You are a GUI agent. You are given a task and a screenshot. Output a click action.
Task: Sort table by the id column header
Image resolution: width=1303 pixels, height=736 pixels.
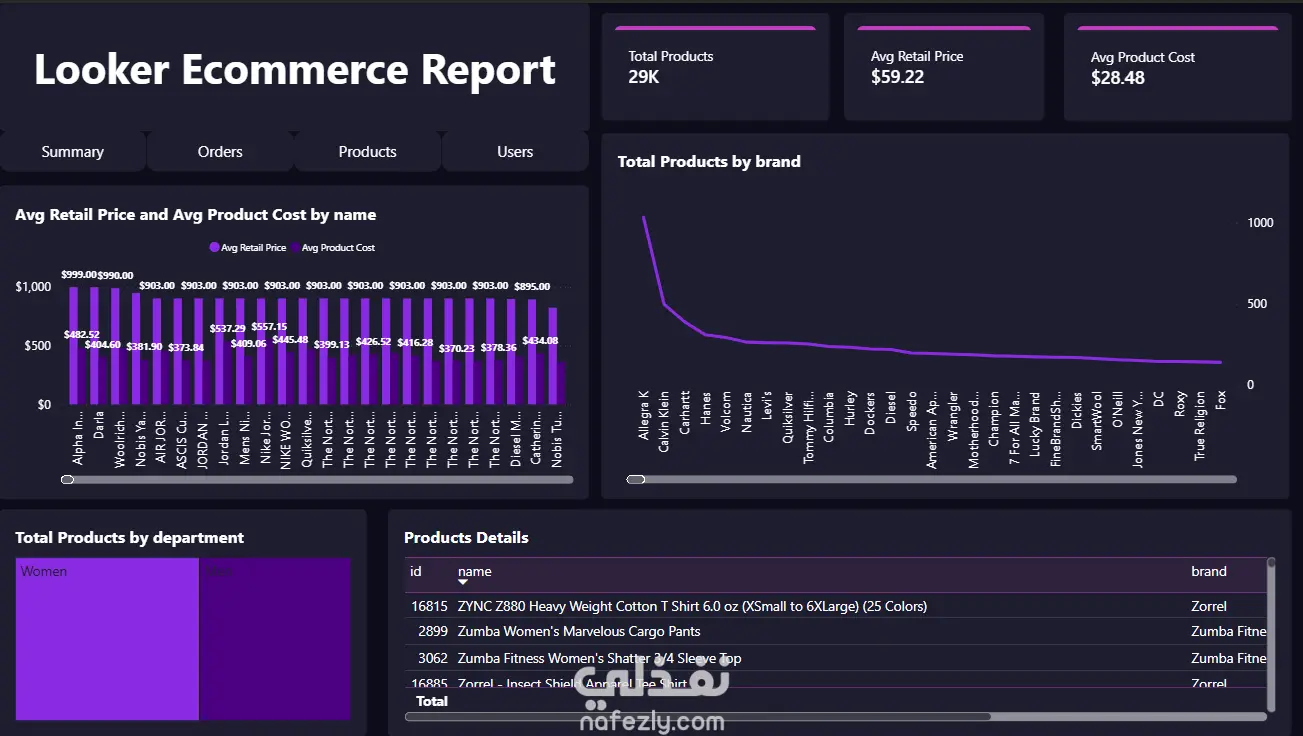[416, 571]
